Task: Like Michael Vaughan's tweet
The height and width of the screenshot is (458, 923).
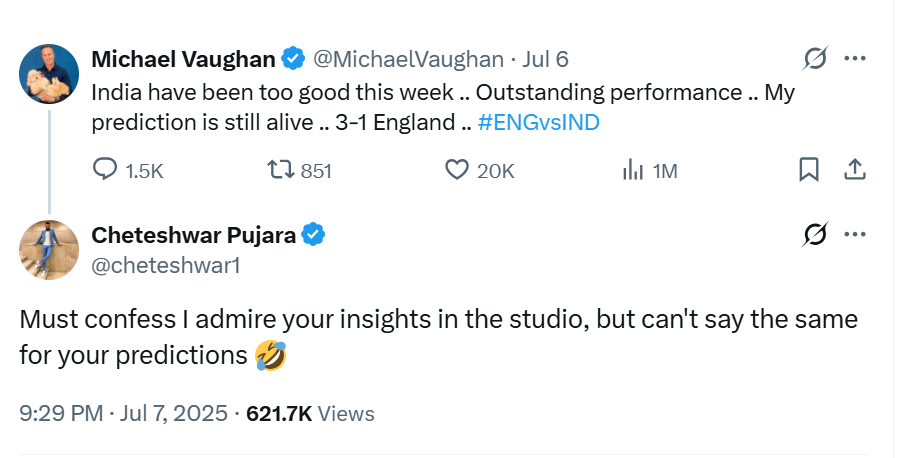Action: click(457, 171)
